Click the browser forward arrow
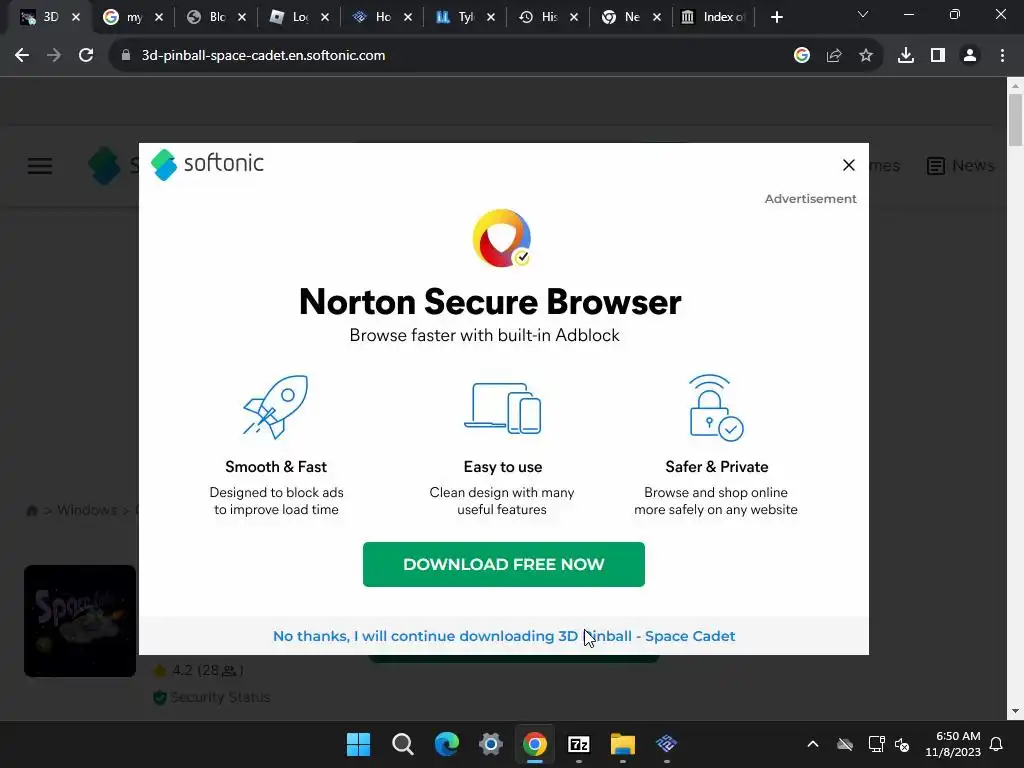 54,56
